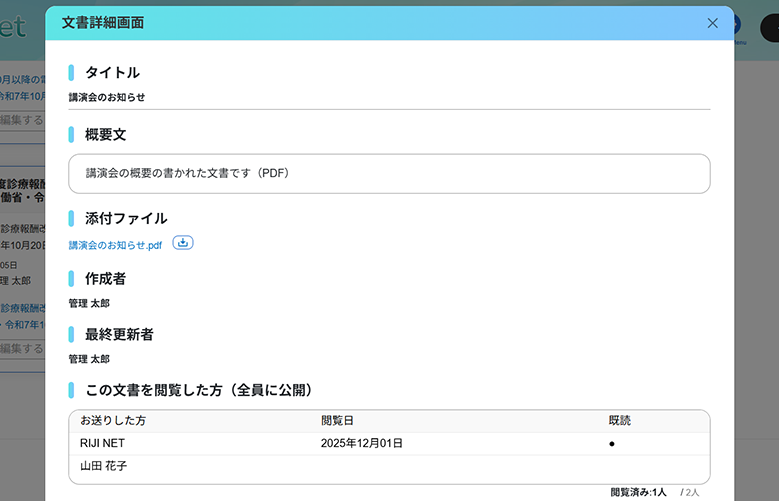Click the 既読 column header
Viewport: 779px width, 501px height.
point(620,420)
